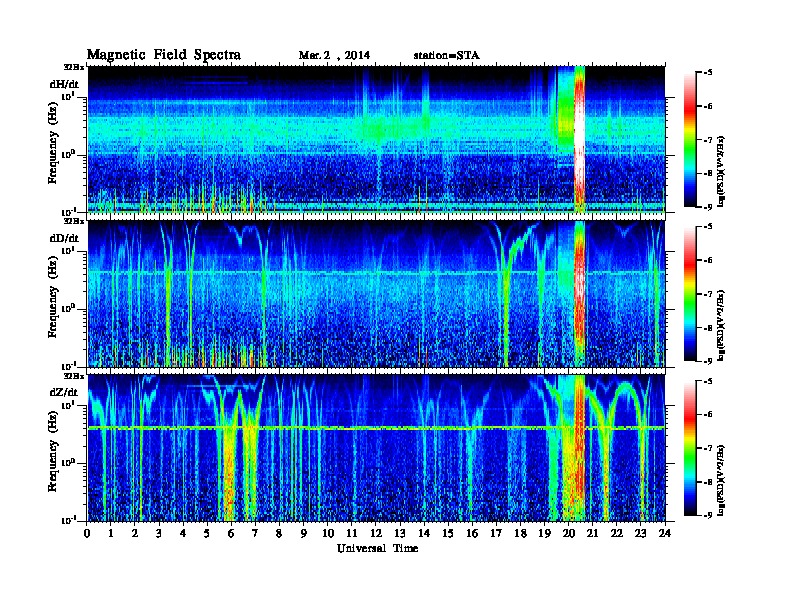Click hour 4 on the Universal Time axis
This screenshot has width=792, height=612.
183,534
